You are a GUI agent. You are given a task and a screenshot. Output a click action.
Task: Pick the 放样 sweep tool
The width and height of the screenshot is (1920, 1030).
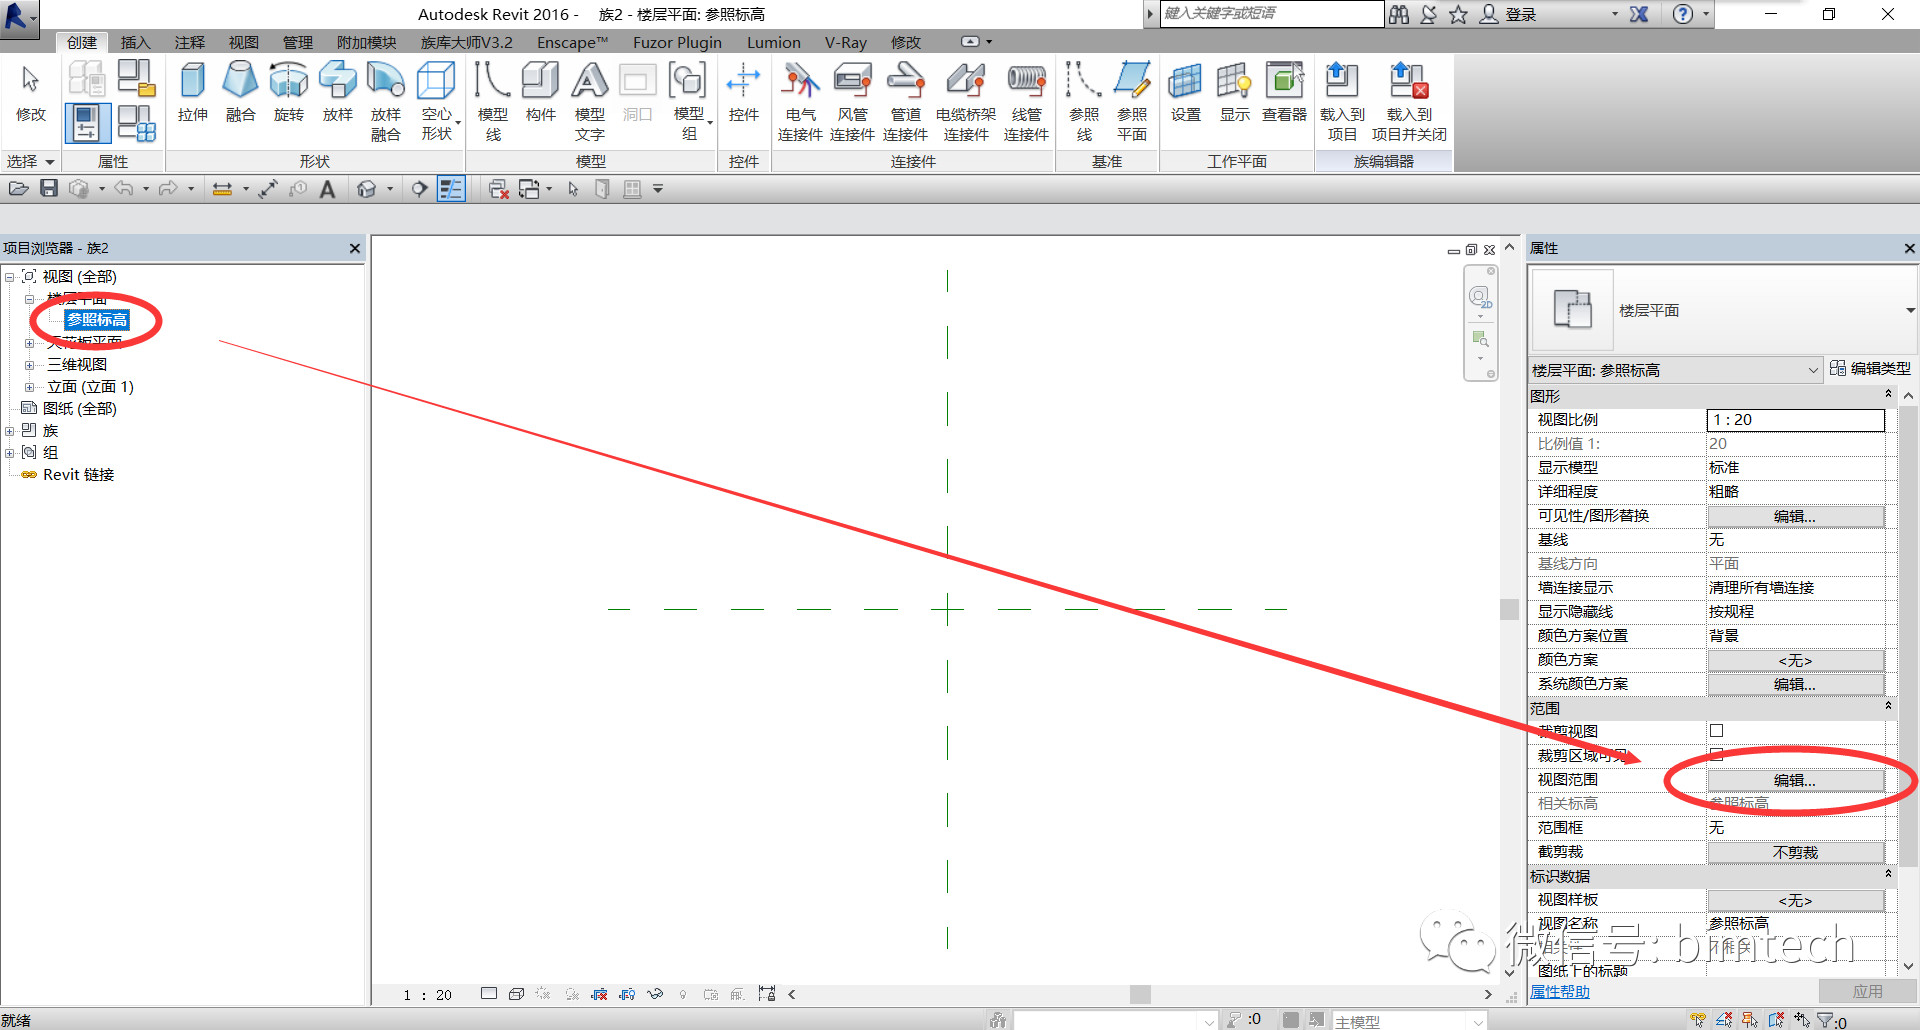click(337, 92)
